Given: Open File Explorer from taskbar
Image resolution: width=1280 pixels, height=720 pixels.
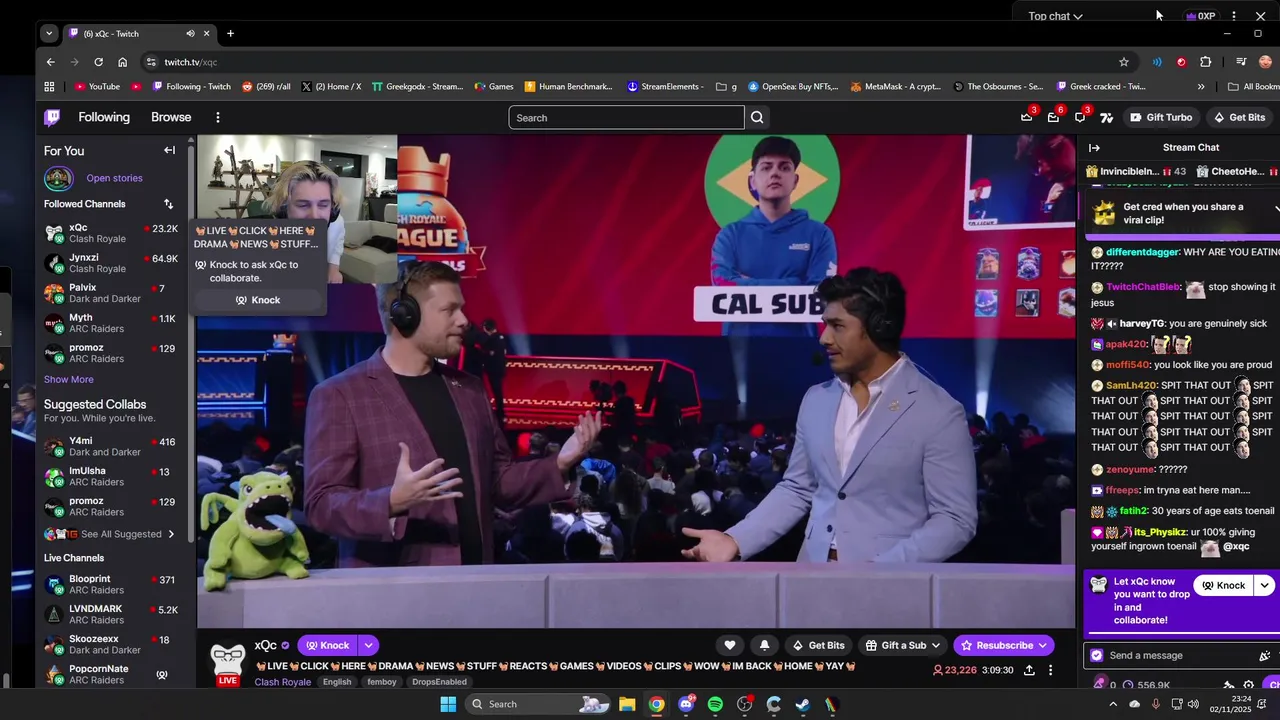Looking at the screenshot, I should 627,704.
